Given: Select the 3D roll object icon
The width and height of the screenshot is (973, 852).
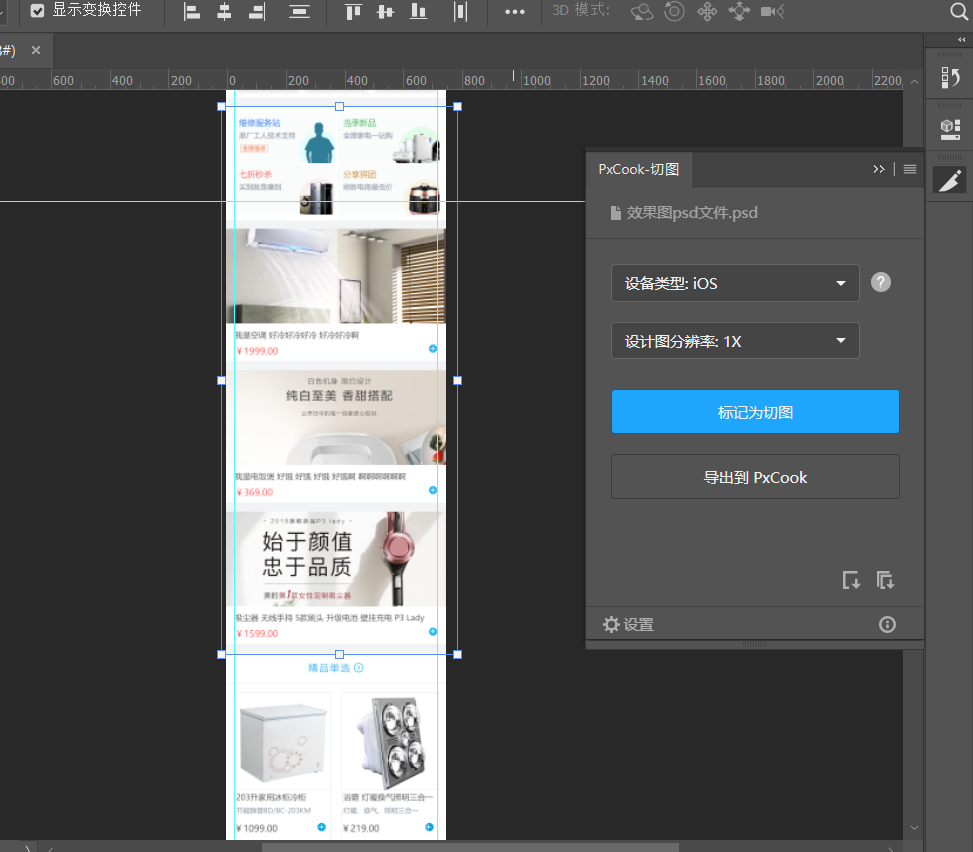Looking at the screenshot, I should [674, 11].
